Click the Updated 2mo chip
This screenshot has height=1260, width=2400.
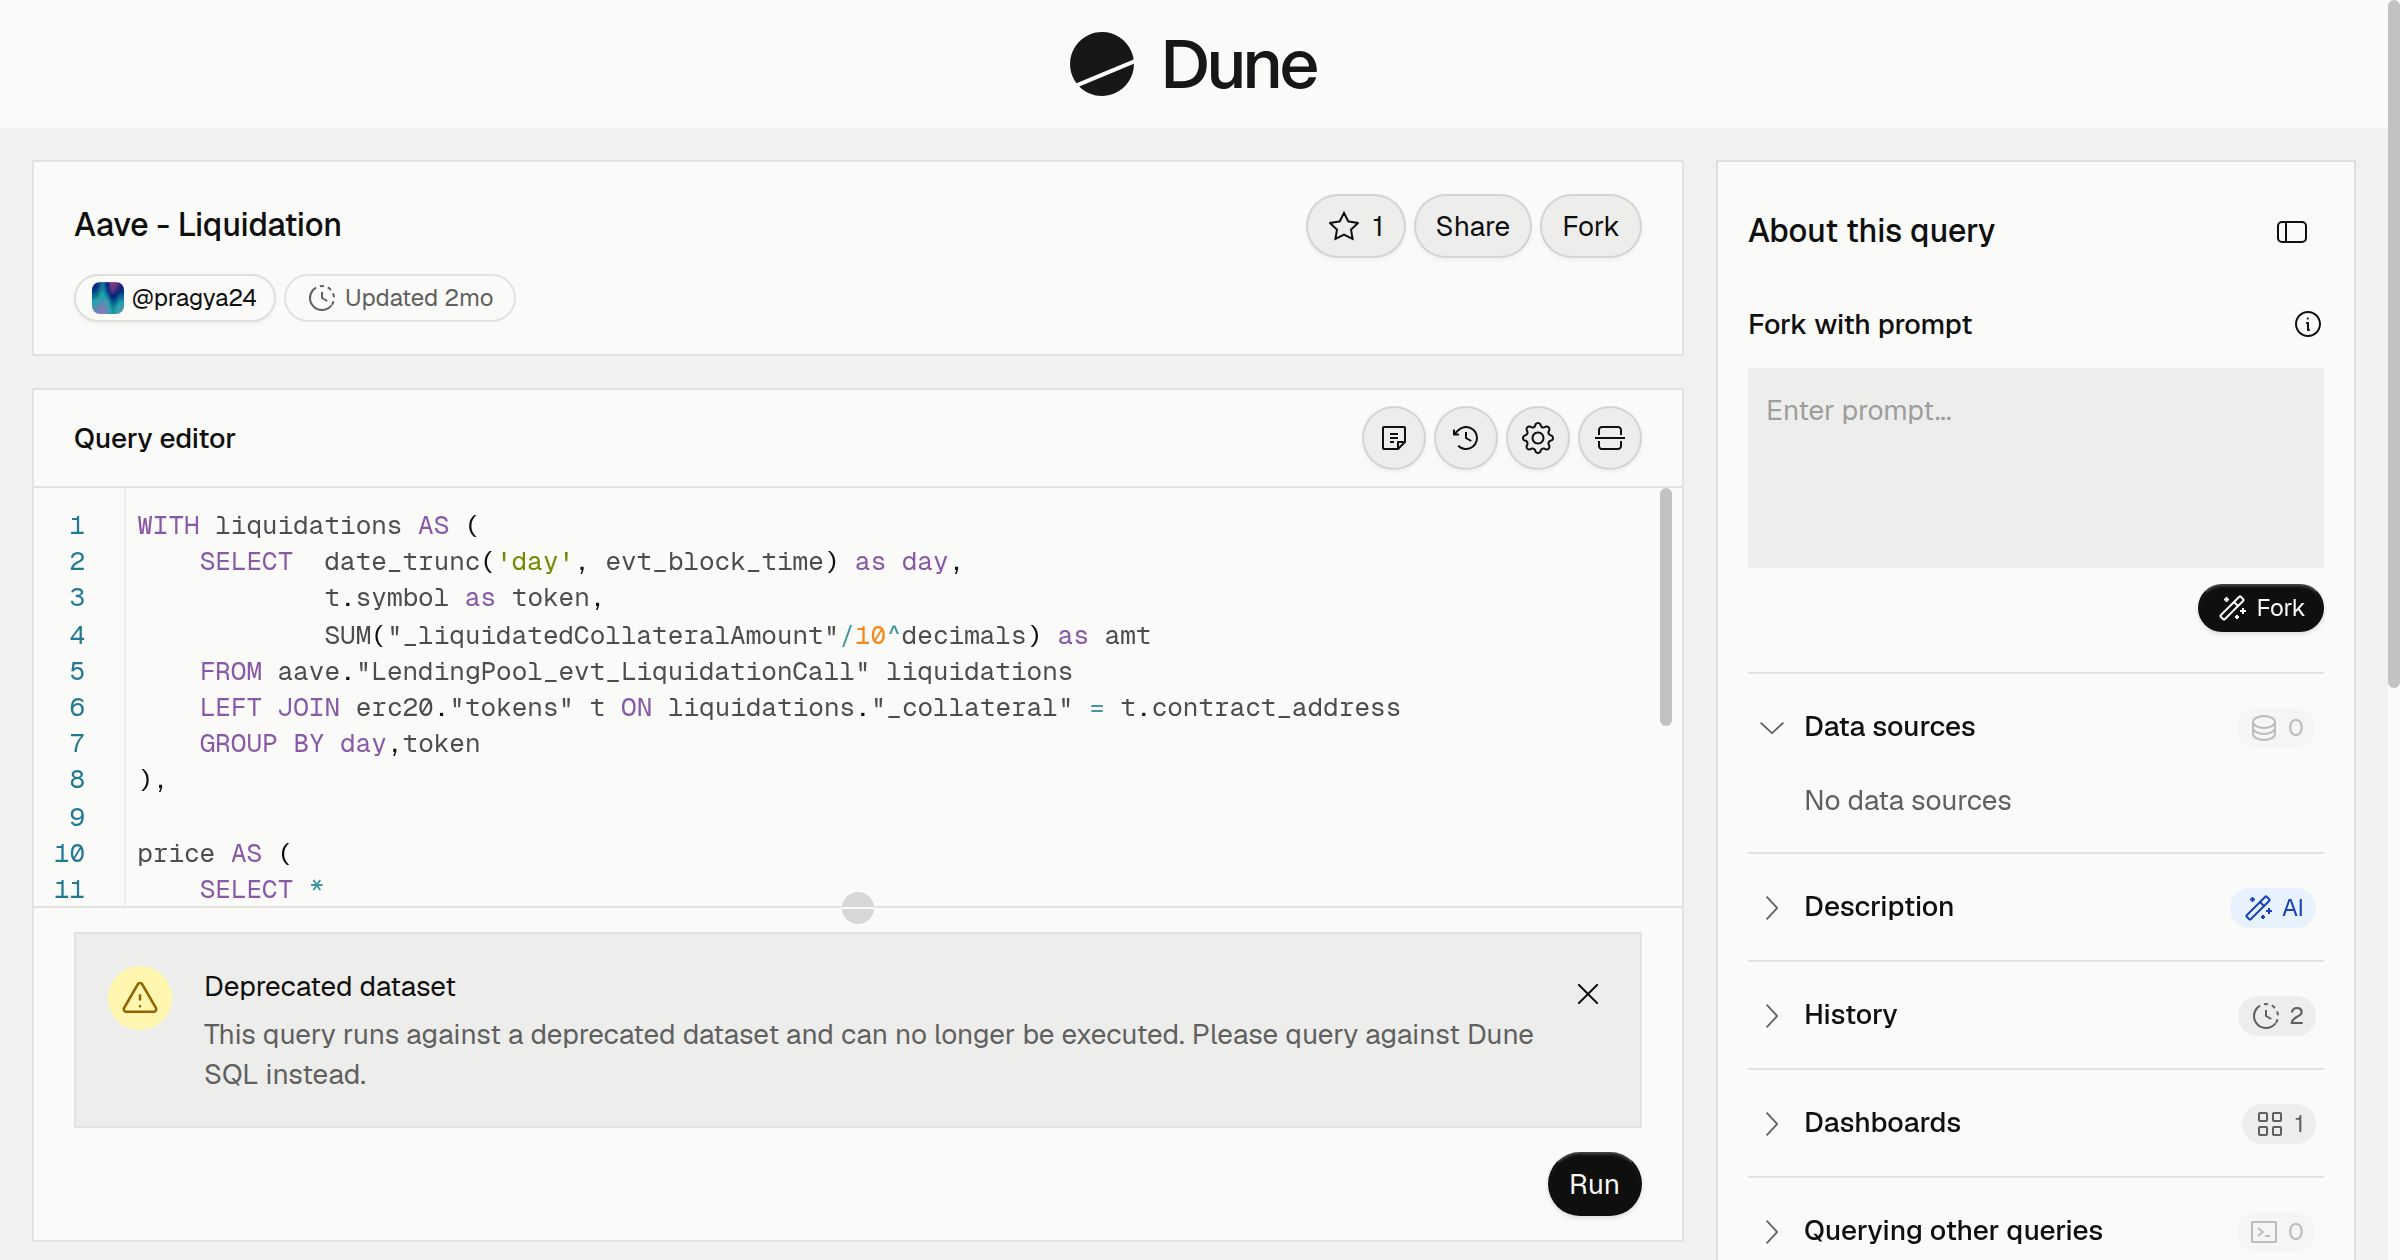400,298
